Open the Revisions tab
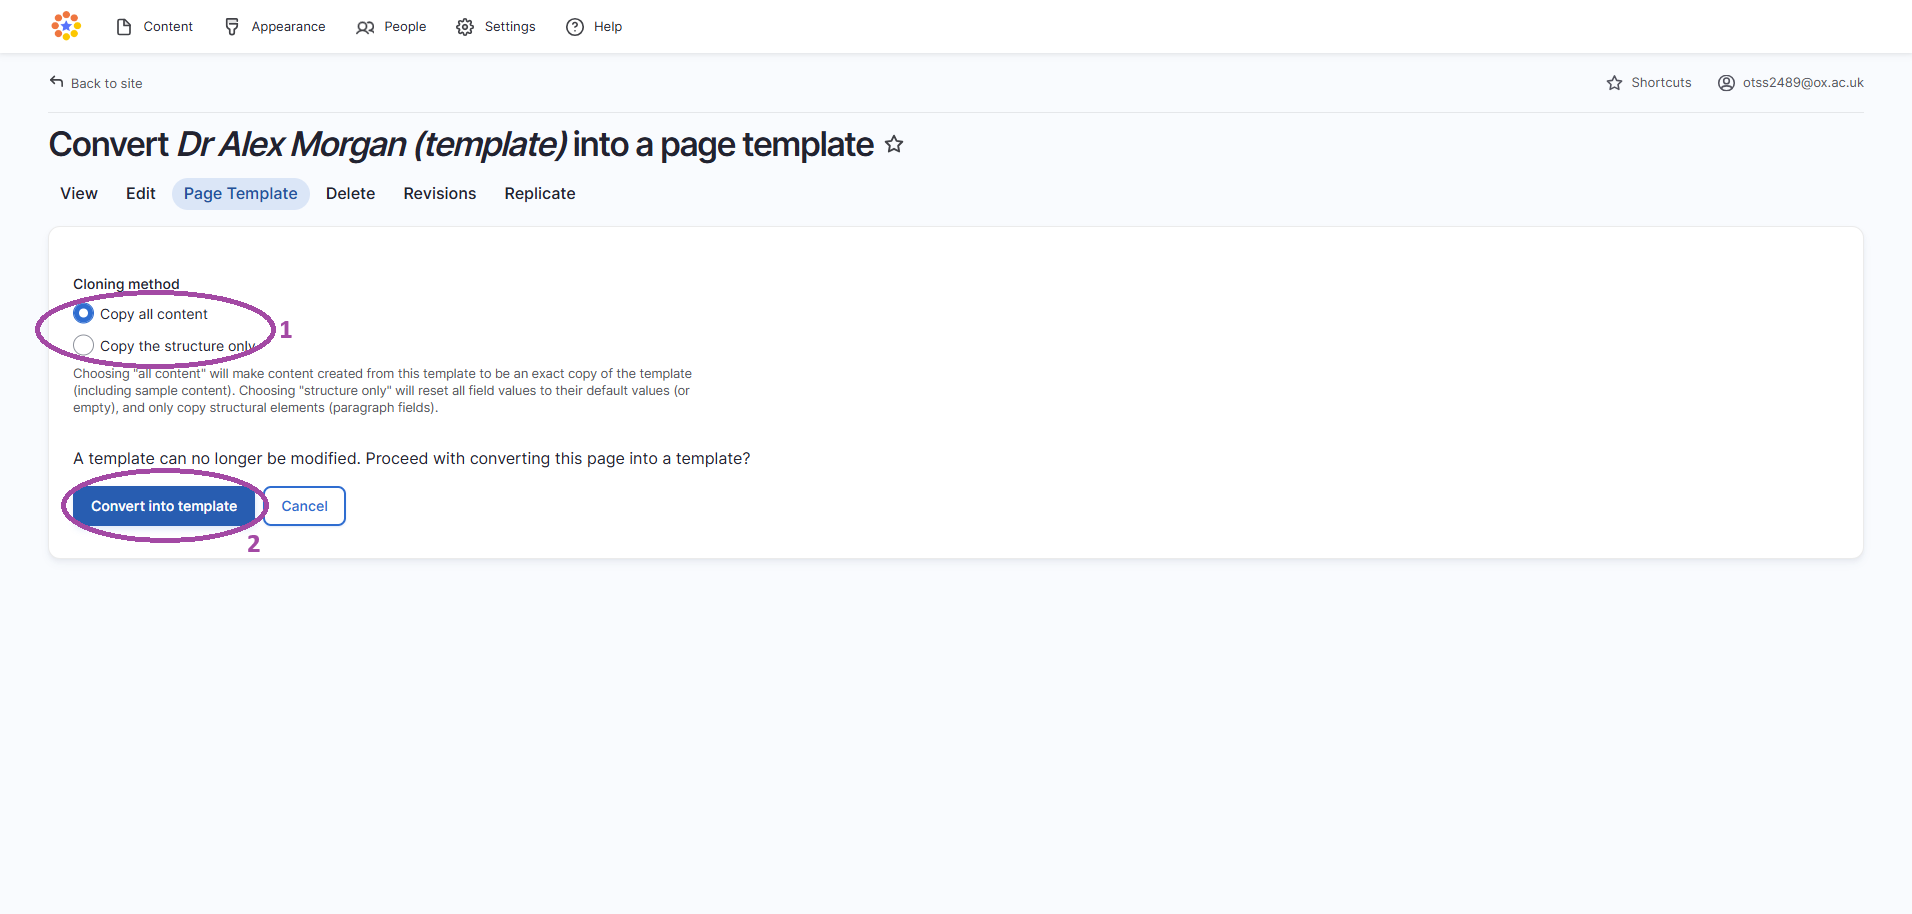This screenshot has height=914, width=1912. [x=439, y=193]
